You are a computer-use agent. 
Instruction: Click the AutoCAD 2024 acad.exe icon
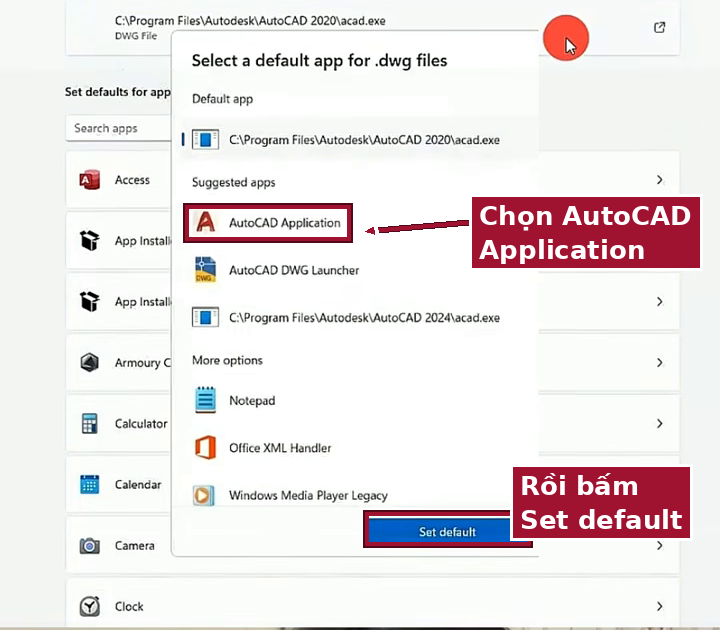click(205, 317)
